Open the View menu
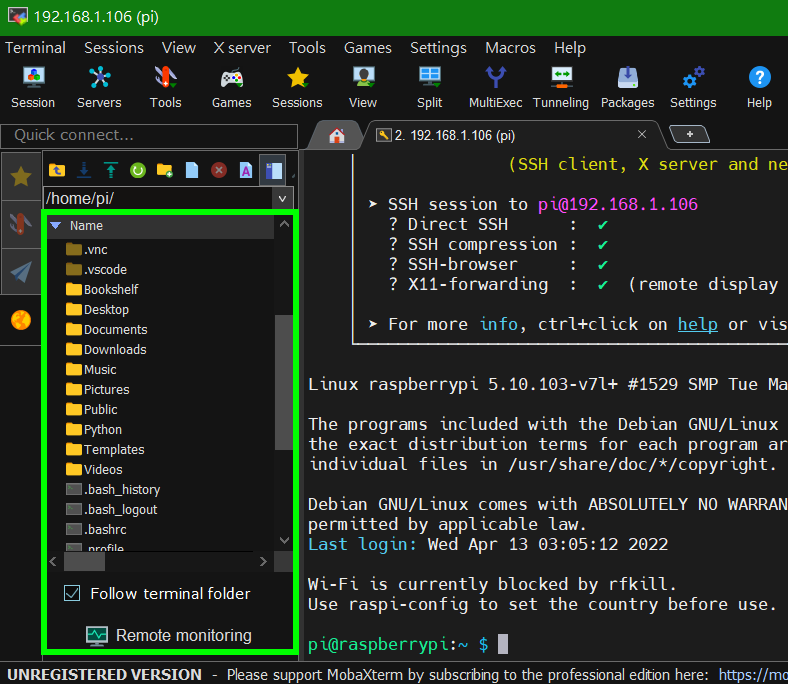 pos(178,48)
